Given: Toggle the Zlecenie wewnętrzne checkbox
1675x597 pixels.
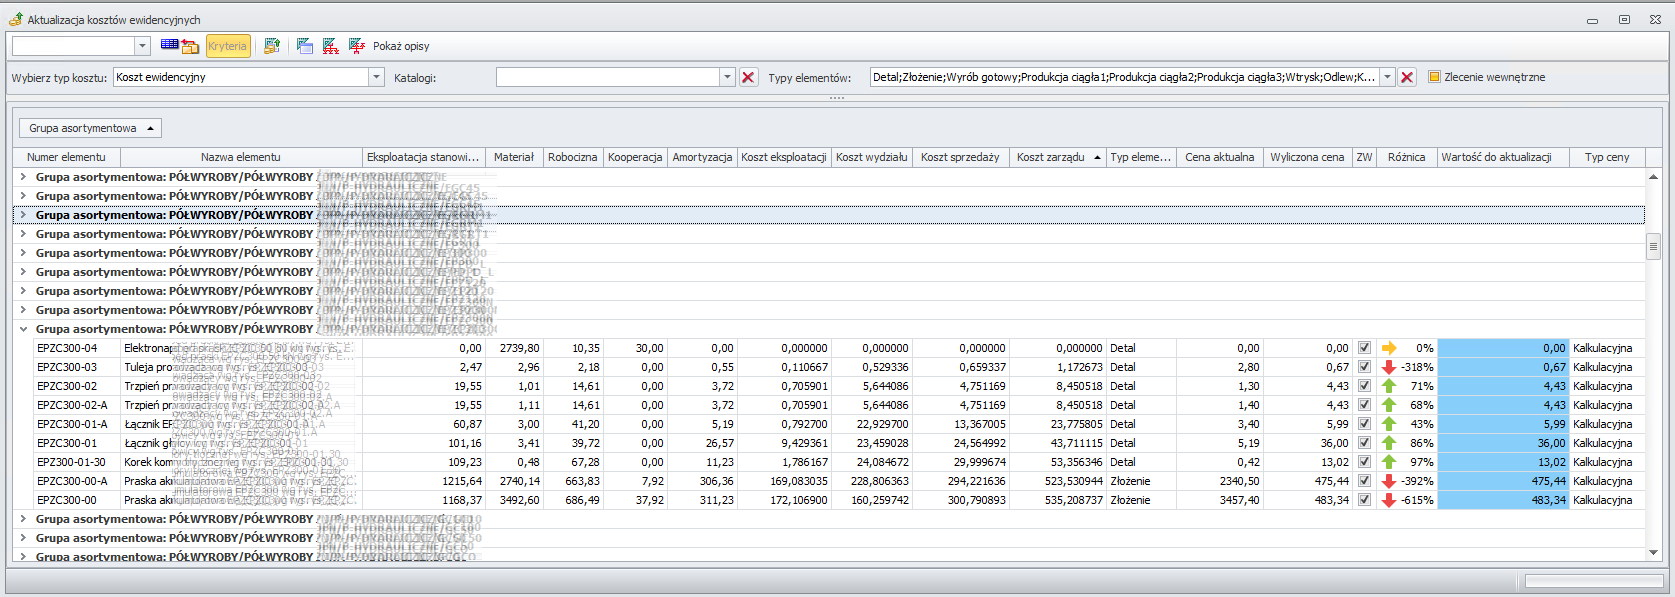Looking at the screenshot, I should tap(1434, 77).
